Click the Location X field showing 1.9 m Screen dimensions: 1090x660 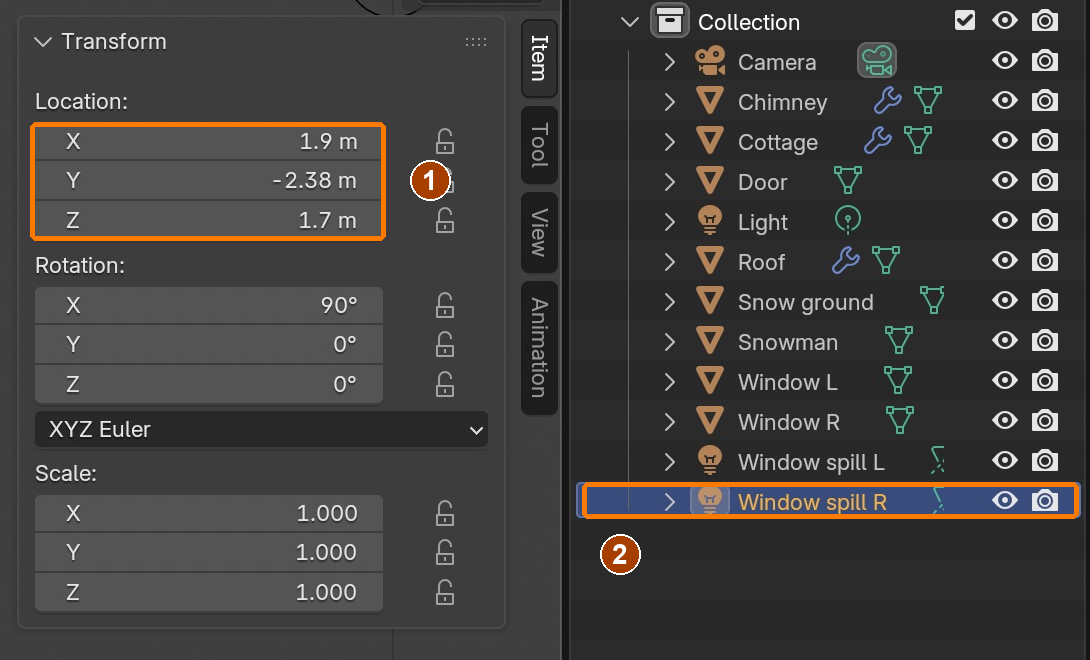point(209,141)
